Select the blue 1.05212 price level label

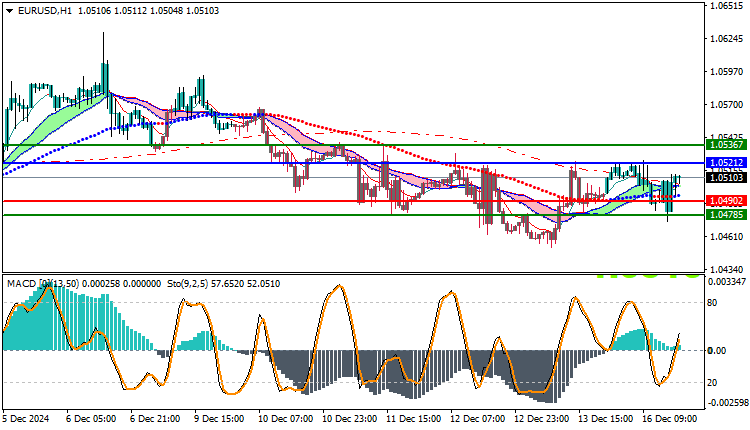727,163
